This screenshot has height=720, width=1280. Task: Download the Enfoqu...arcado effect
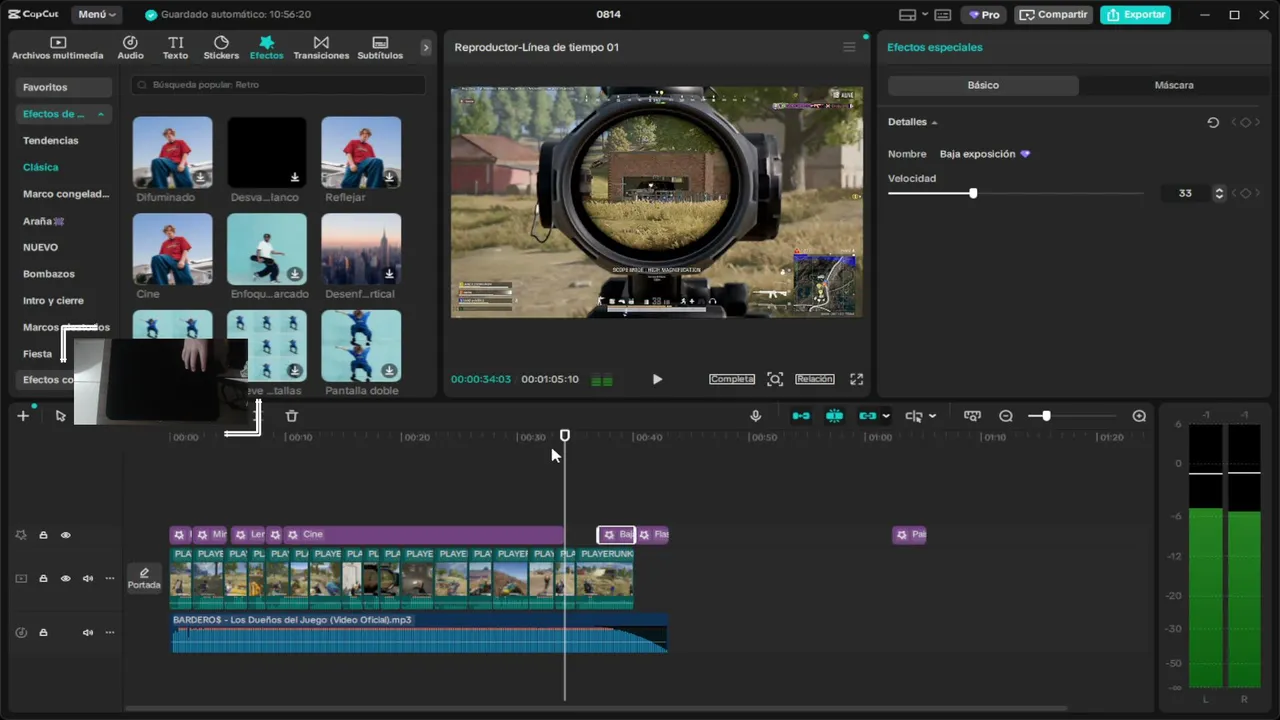point(295,274)
